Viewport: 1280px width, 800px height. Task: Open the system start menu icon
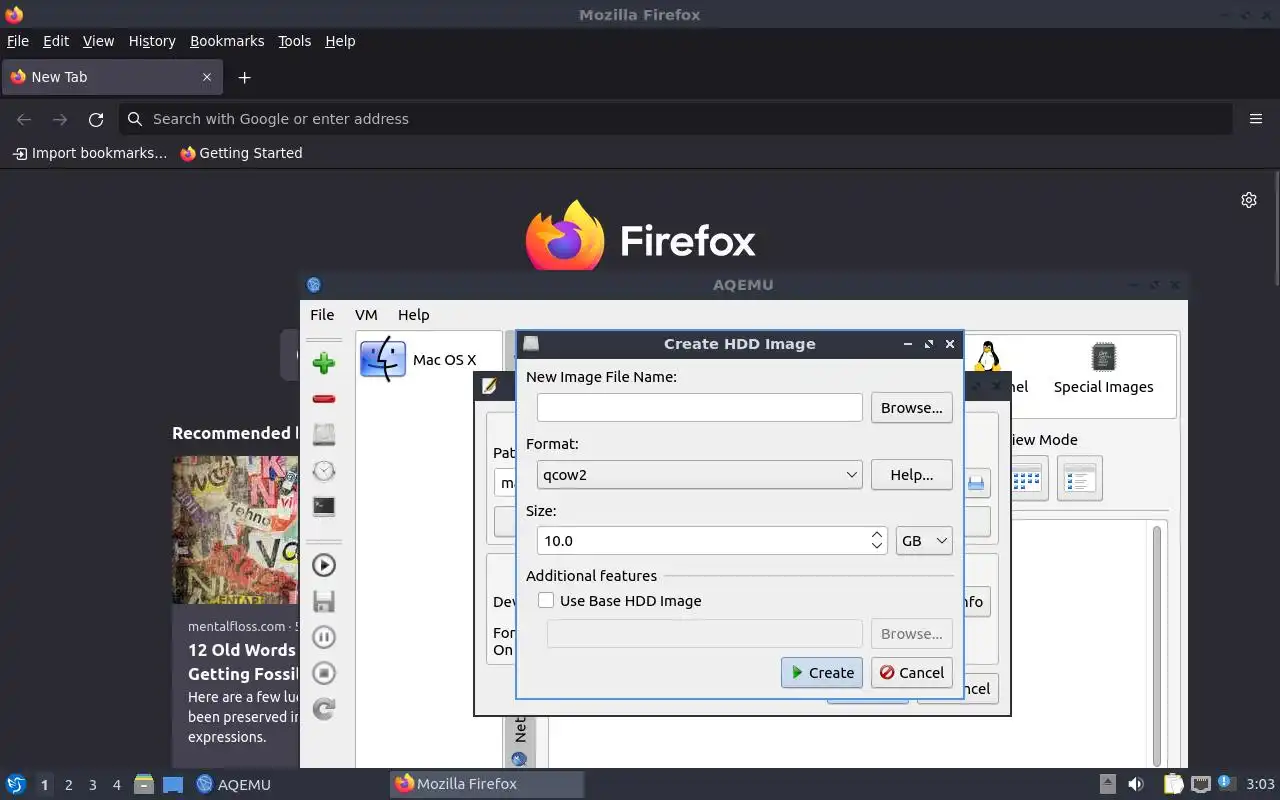coord(16,784)
